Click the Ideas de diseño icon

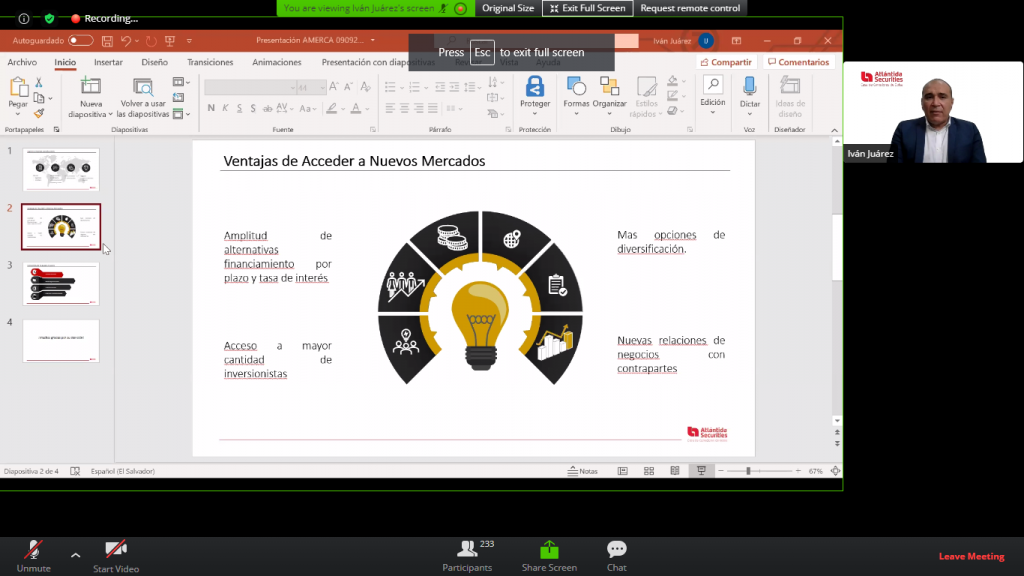point(790,86)
